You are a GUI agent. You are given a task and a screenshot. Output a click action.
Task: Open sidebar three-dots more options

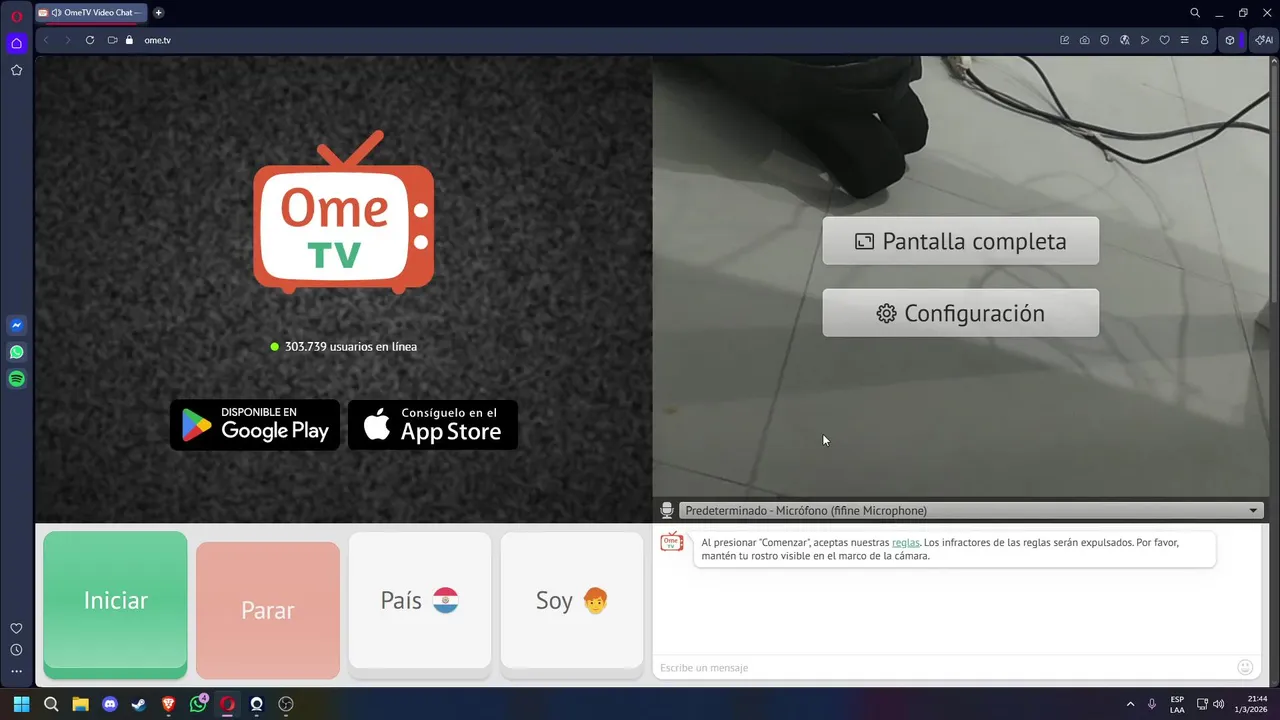tap(16, 672)
